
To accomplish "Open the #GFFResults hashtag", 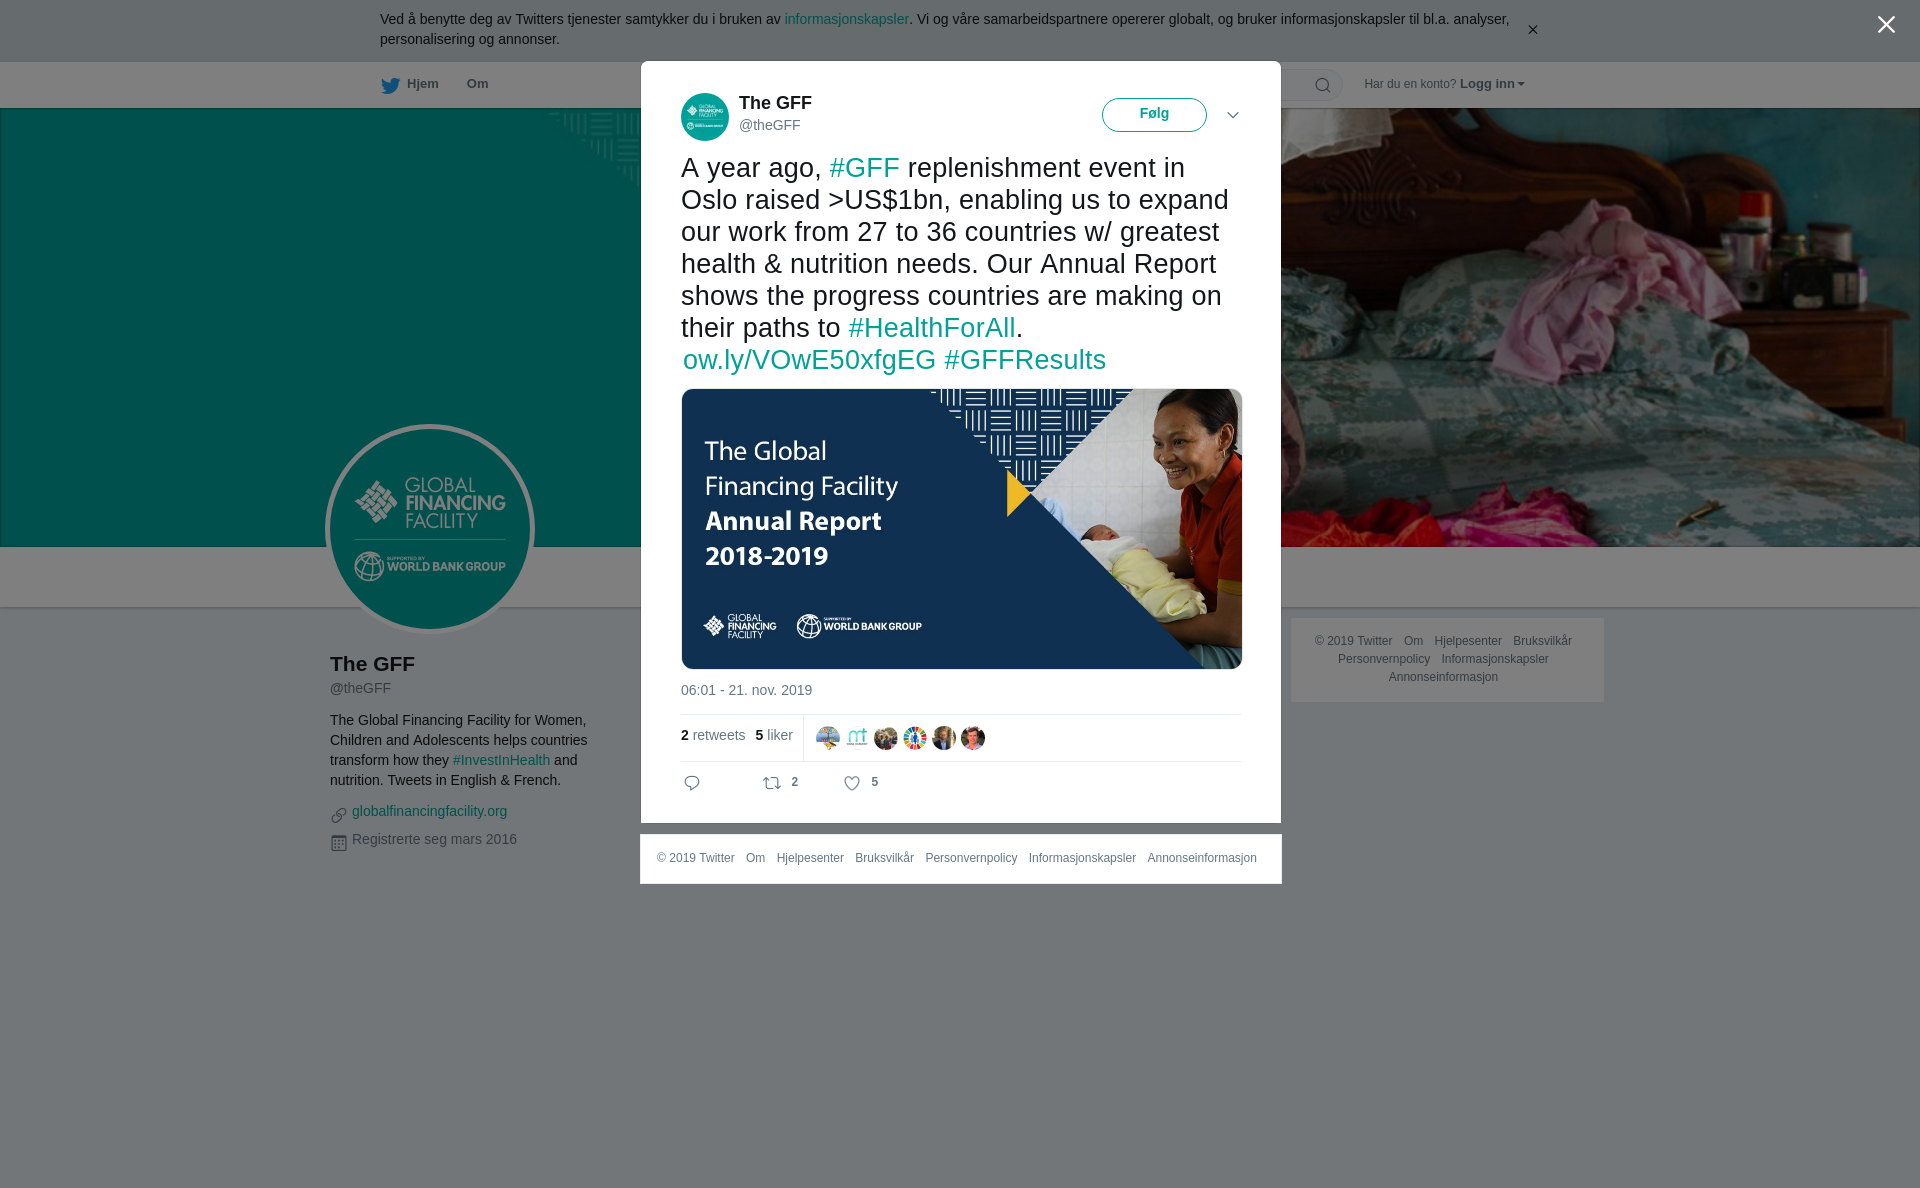I will point(1025,360).
